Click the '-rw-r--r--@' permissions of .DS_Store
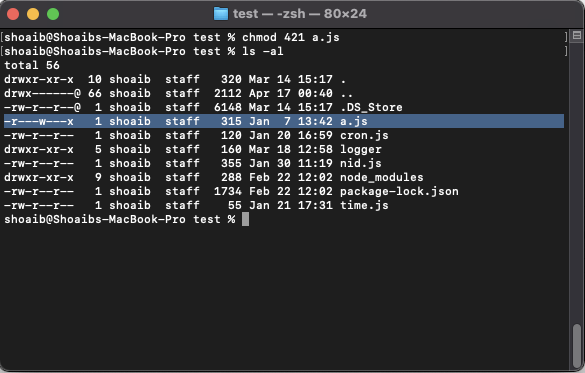Viewport: 585px width, 373px height. click(42, 107)
